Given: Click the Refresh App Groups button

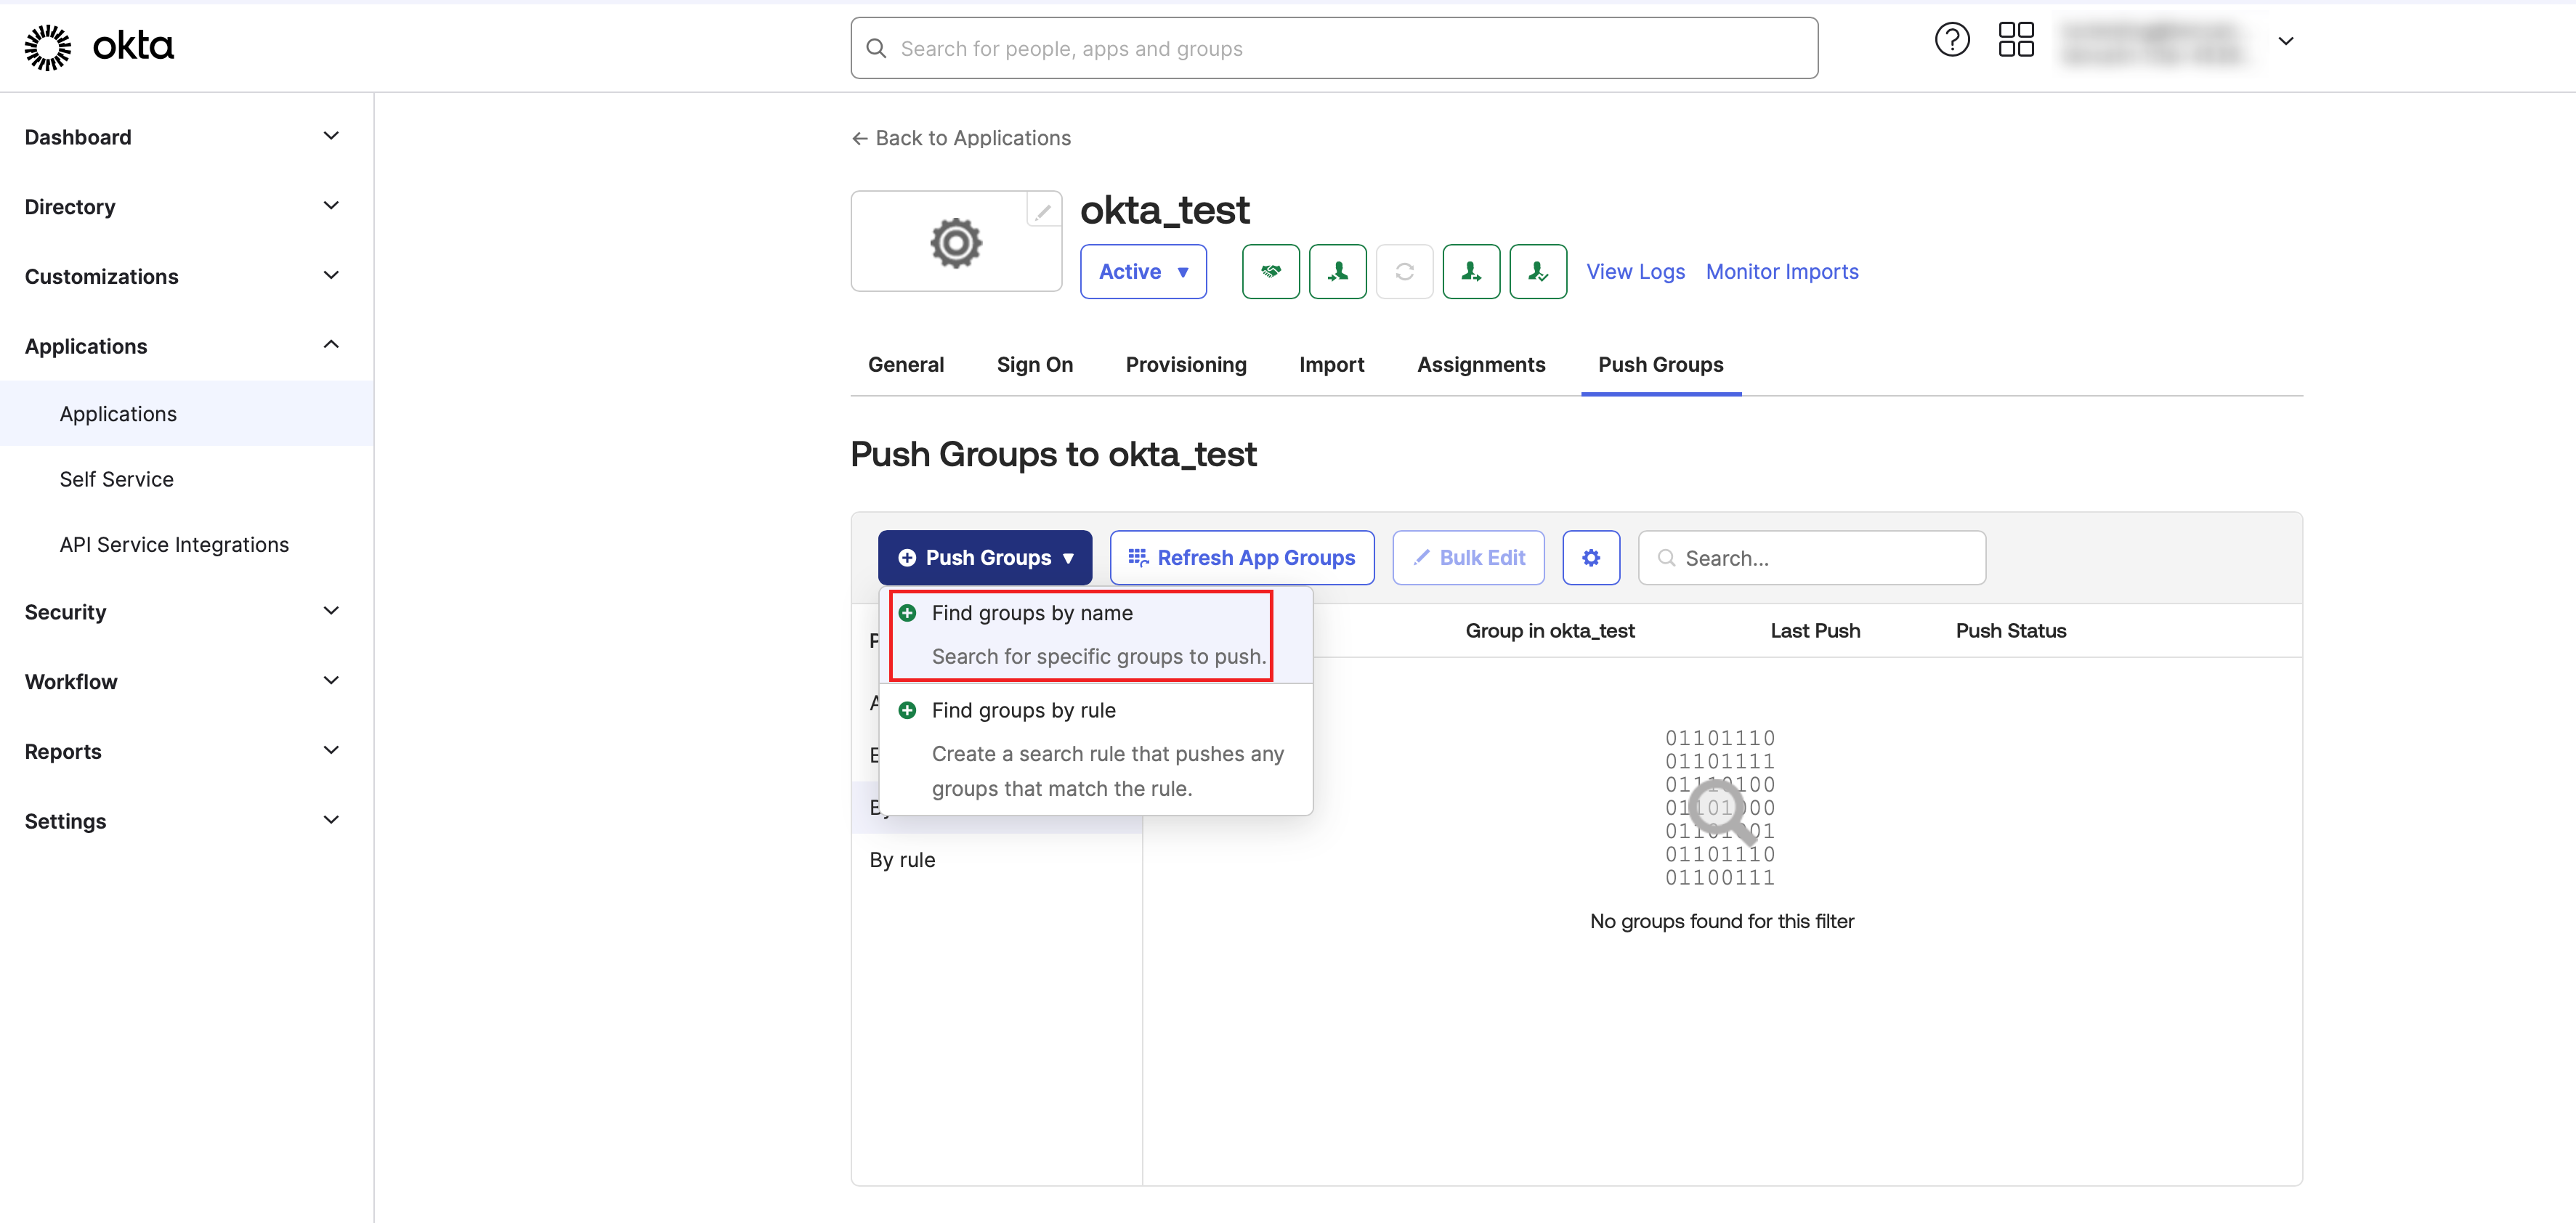Looking at the screenshot, I should (x=1241, y=558).
